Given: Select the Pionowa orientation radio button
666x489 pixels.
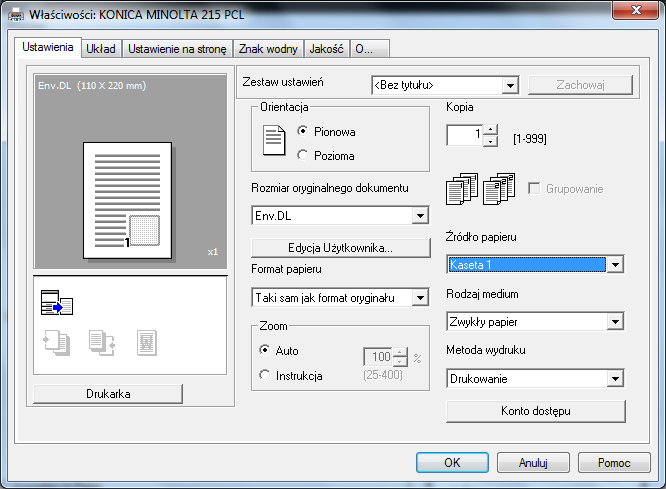Looking at the screenshot, I should (302, 131).
